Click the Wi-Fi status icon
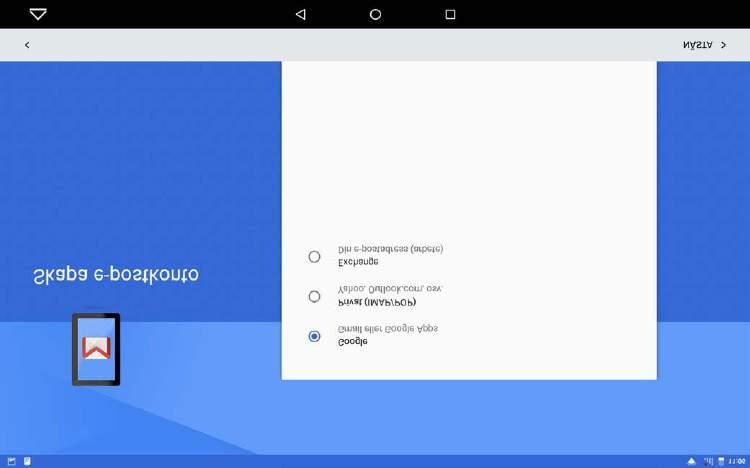 [x=692, y=461]
